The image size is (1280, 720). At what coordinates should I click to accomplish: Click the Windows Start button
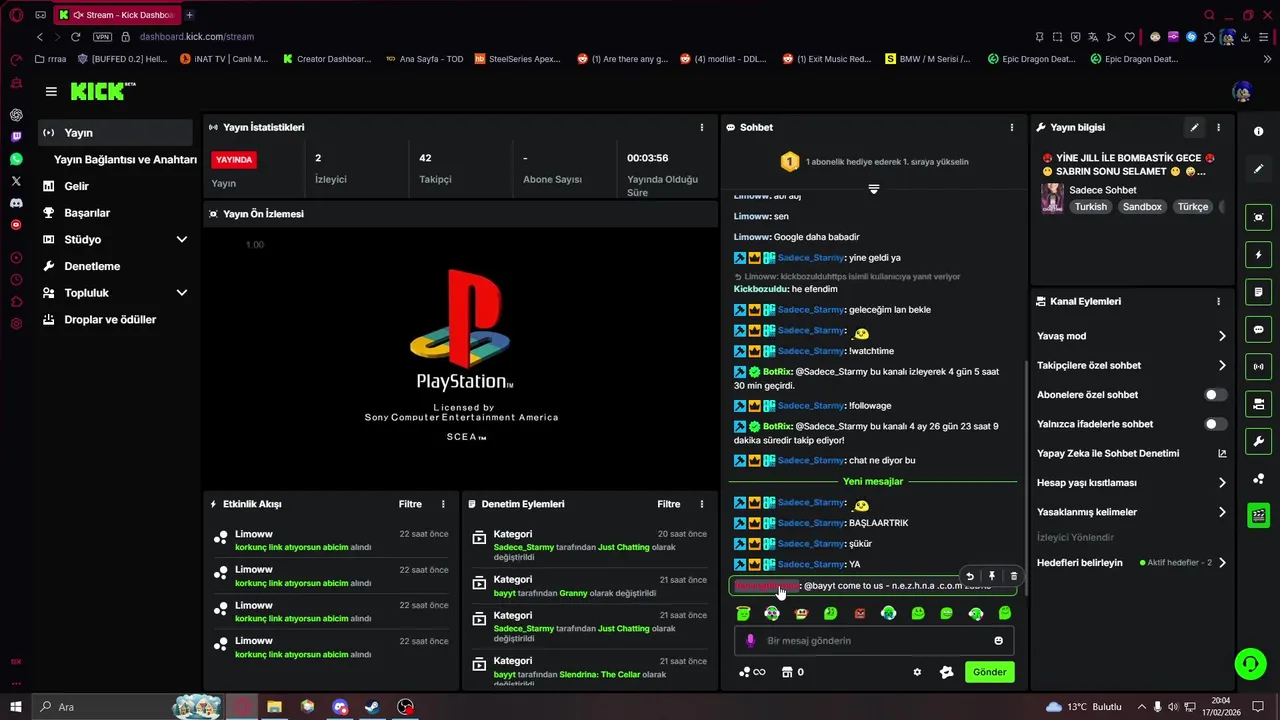[x=15, y=707]
